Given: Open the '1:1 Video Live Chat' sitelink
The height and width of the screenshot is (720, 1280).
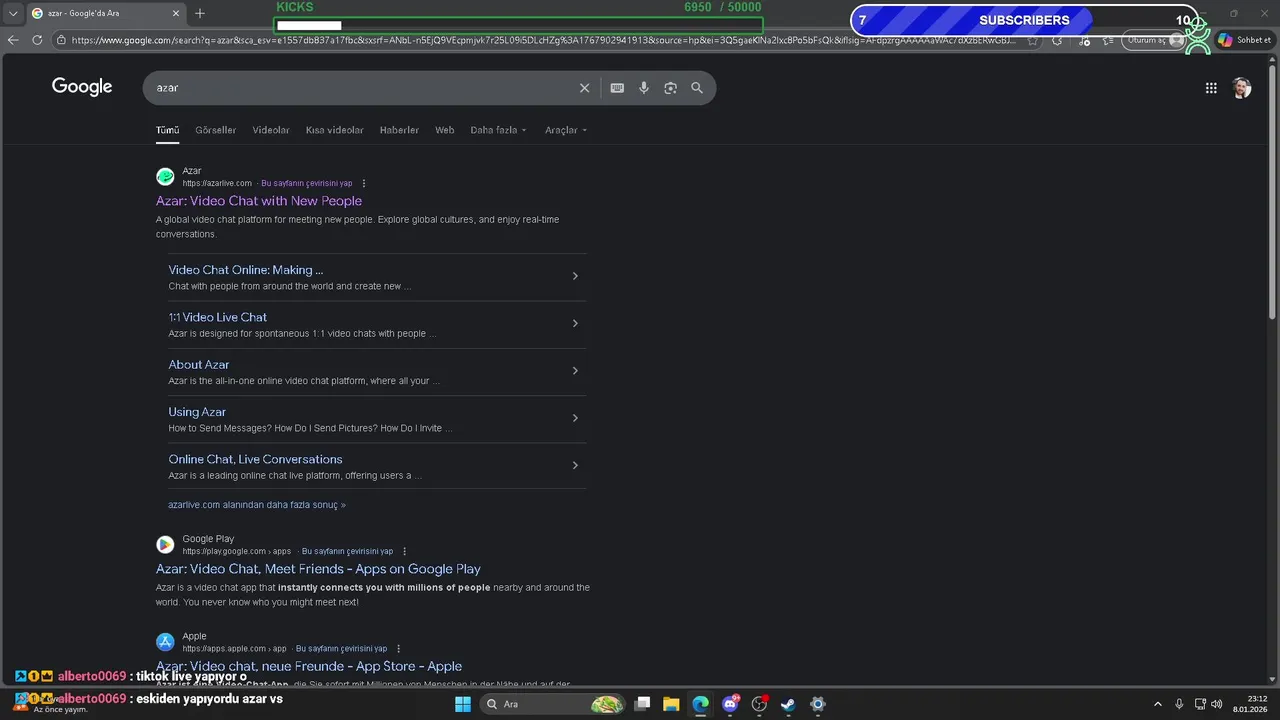Looking at the screenshot, I should [218, 317].
